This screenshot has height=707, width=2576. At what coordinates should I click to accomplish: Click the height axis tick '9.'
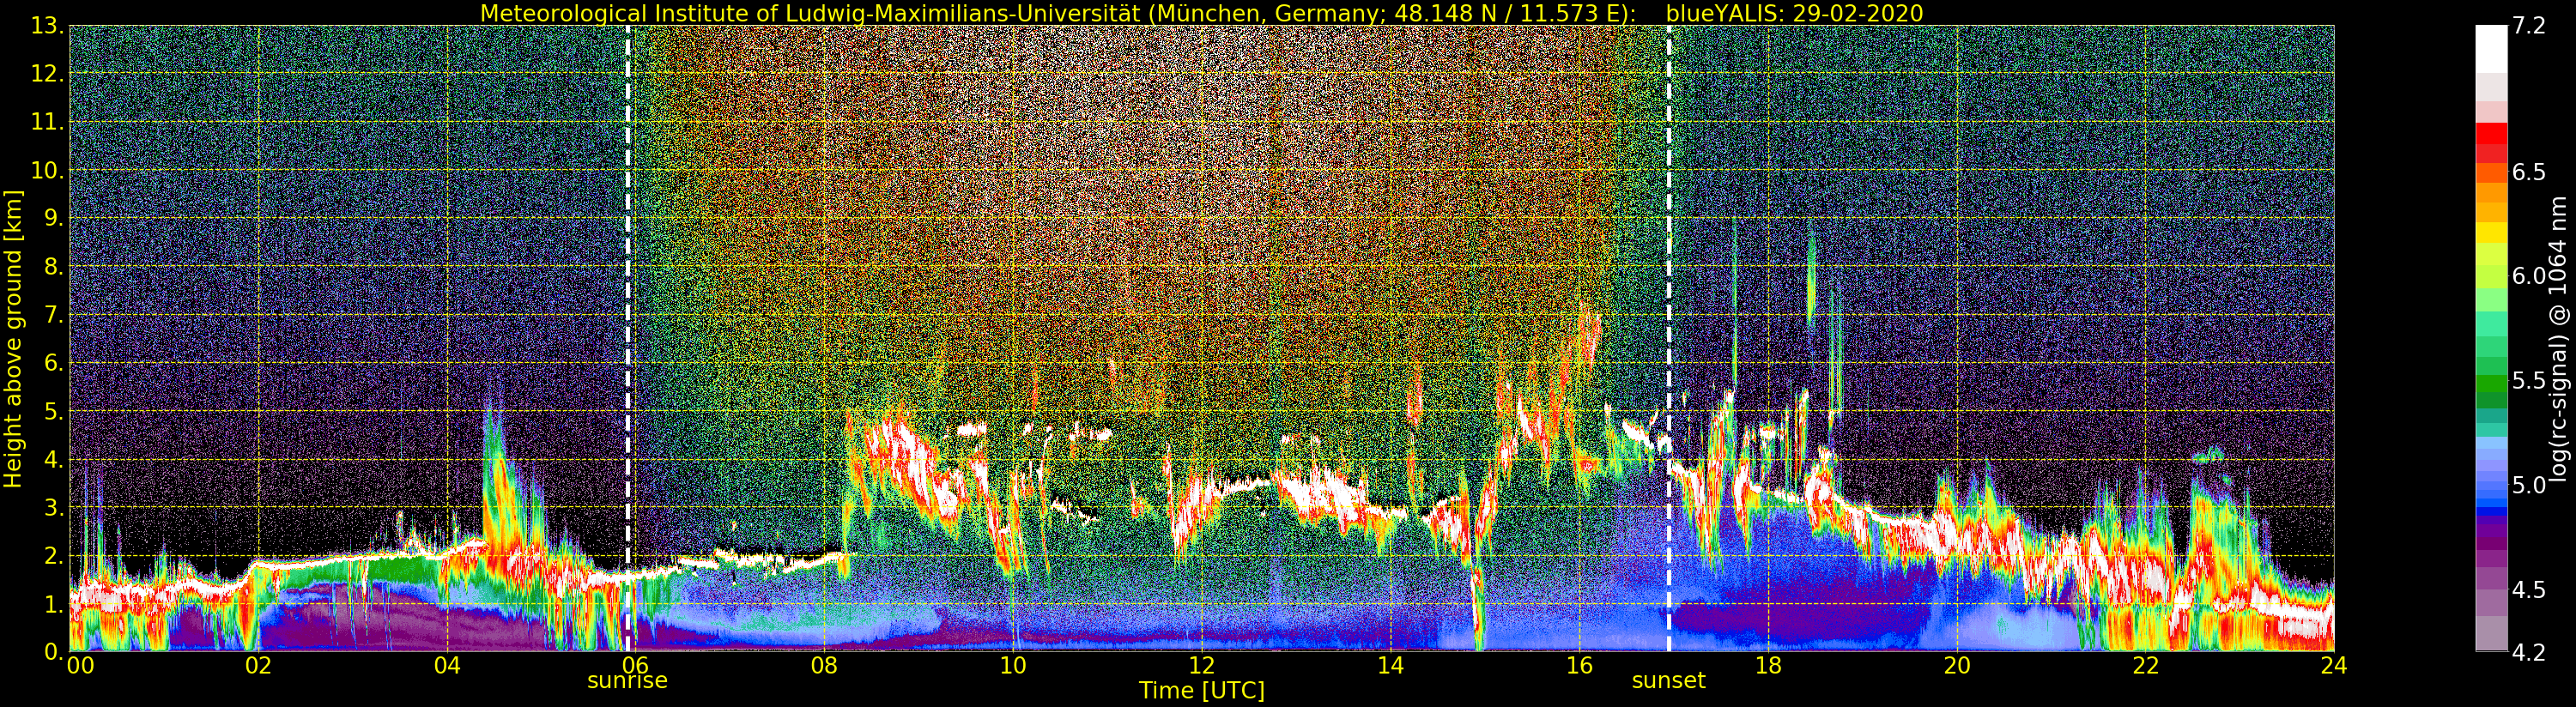[x=54, y=219]
